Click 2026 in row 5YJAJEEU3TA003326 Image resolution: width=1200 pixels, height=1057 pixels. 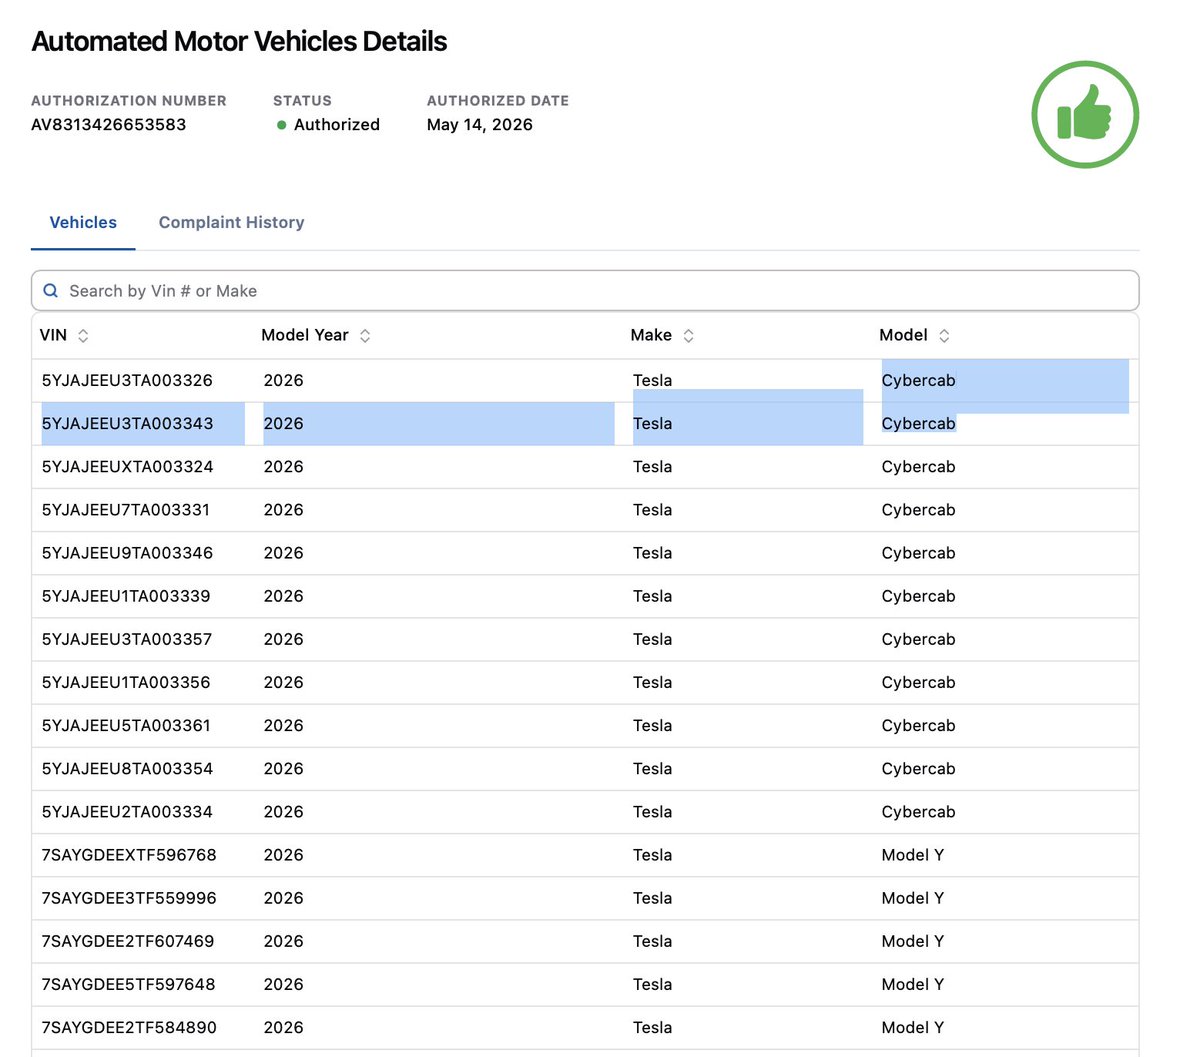point(283,381)
